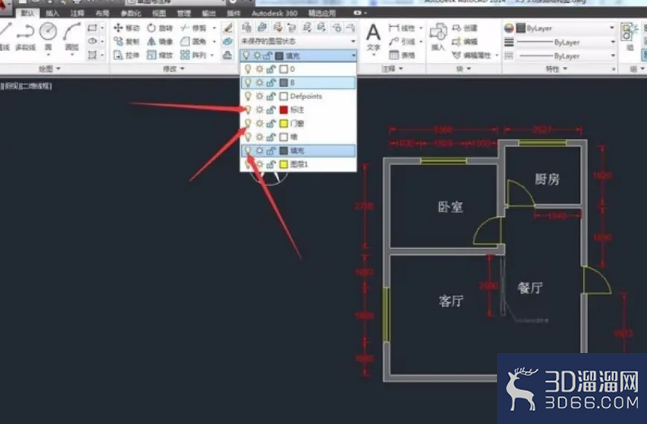Expand the Annotation (注释) panel
Viewport: 647px width, 424px height.
point(392,68)
